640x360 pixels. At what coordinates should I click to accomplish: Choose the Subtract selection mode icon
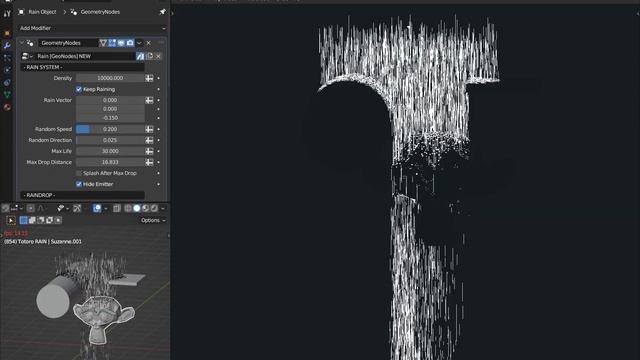click(41, 220)
